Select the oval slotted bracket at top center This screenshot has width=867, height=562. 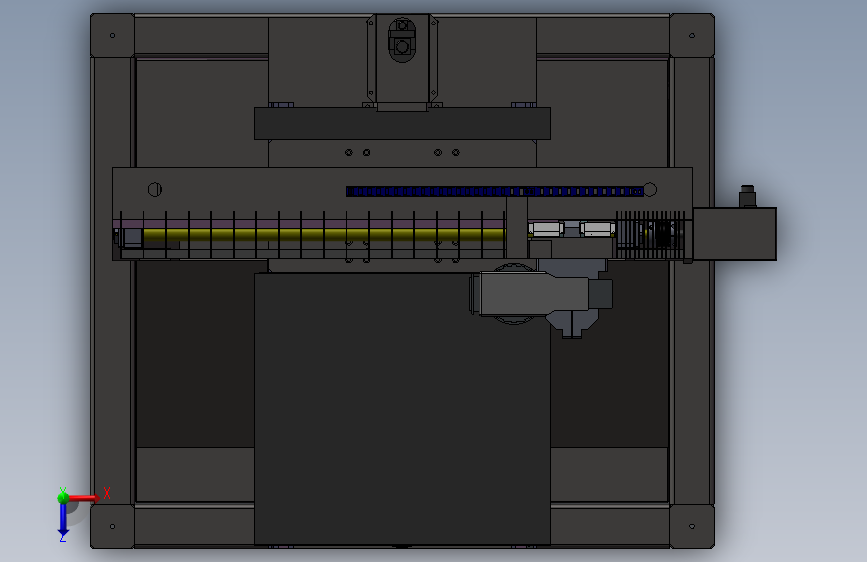402,40
